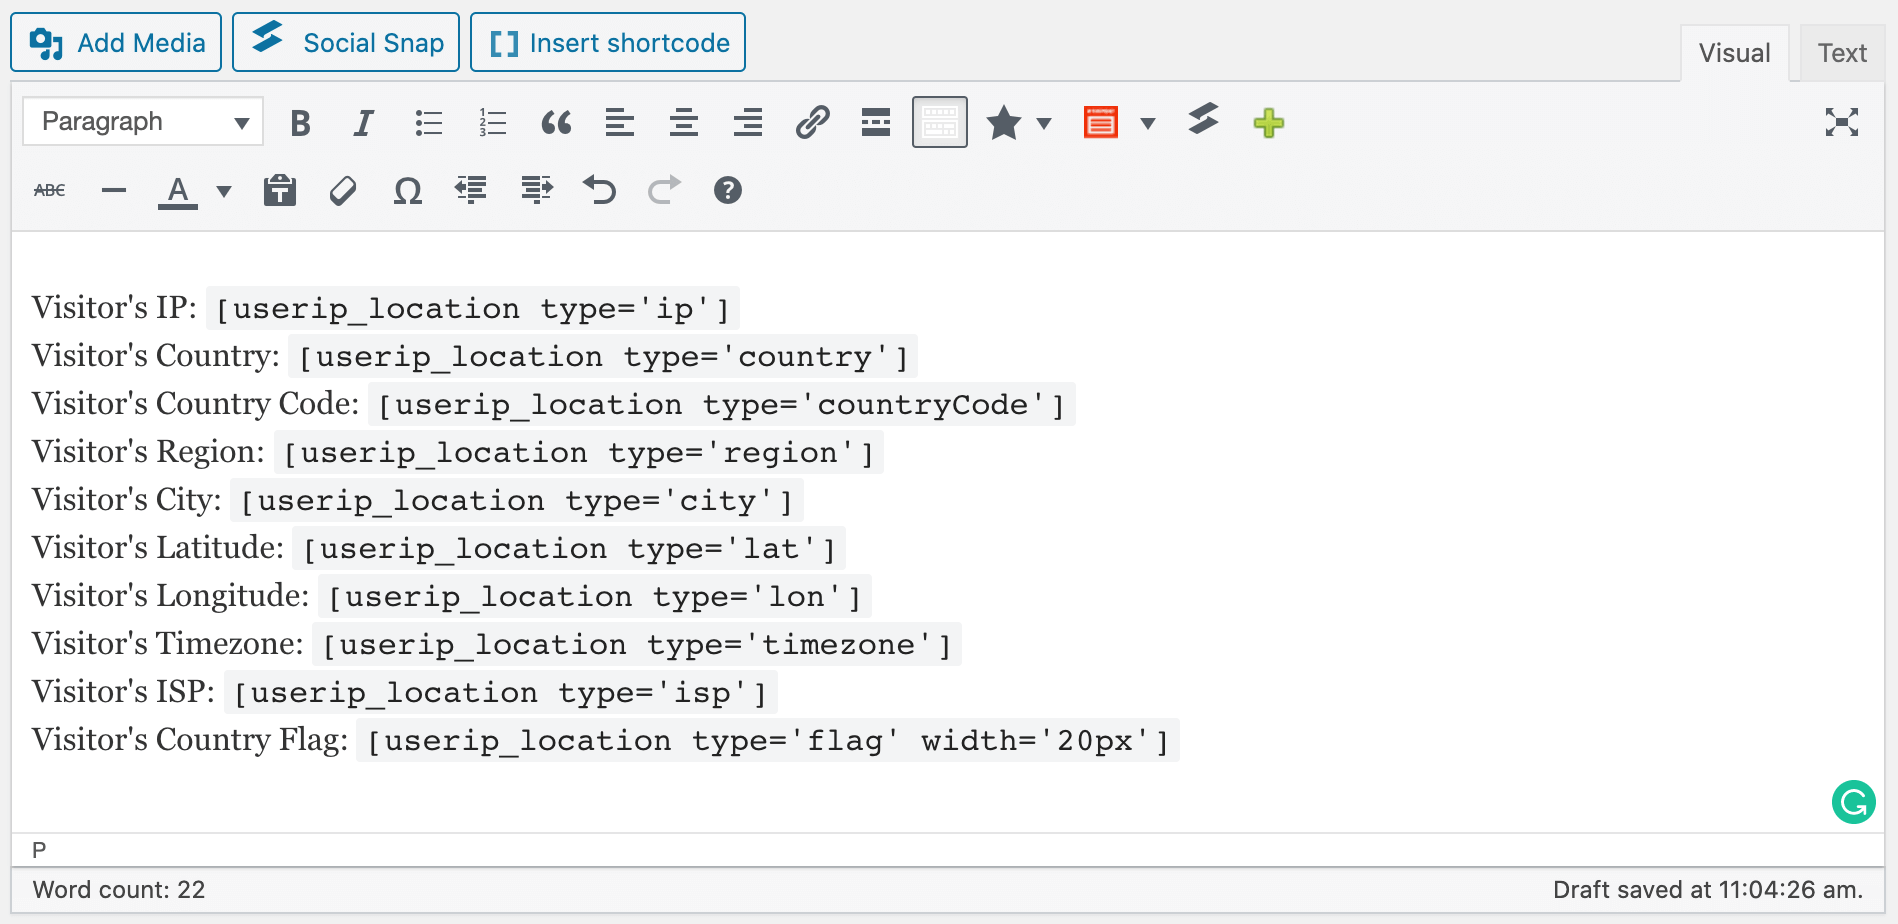Click the Insert shortcode button

608,43
